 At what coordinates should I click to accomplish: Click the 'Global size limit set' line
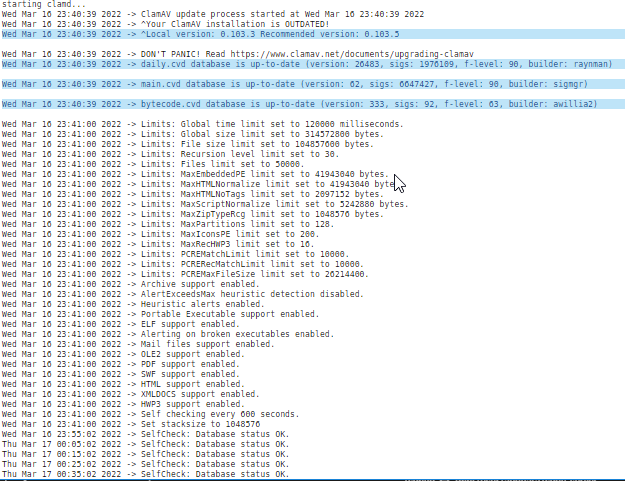coord(193,134)
